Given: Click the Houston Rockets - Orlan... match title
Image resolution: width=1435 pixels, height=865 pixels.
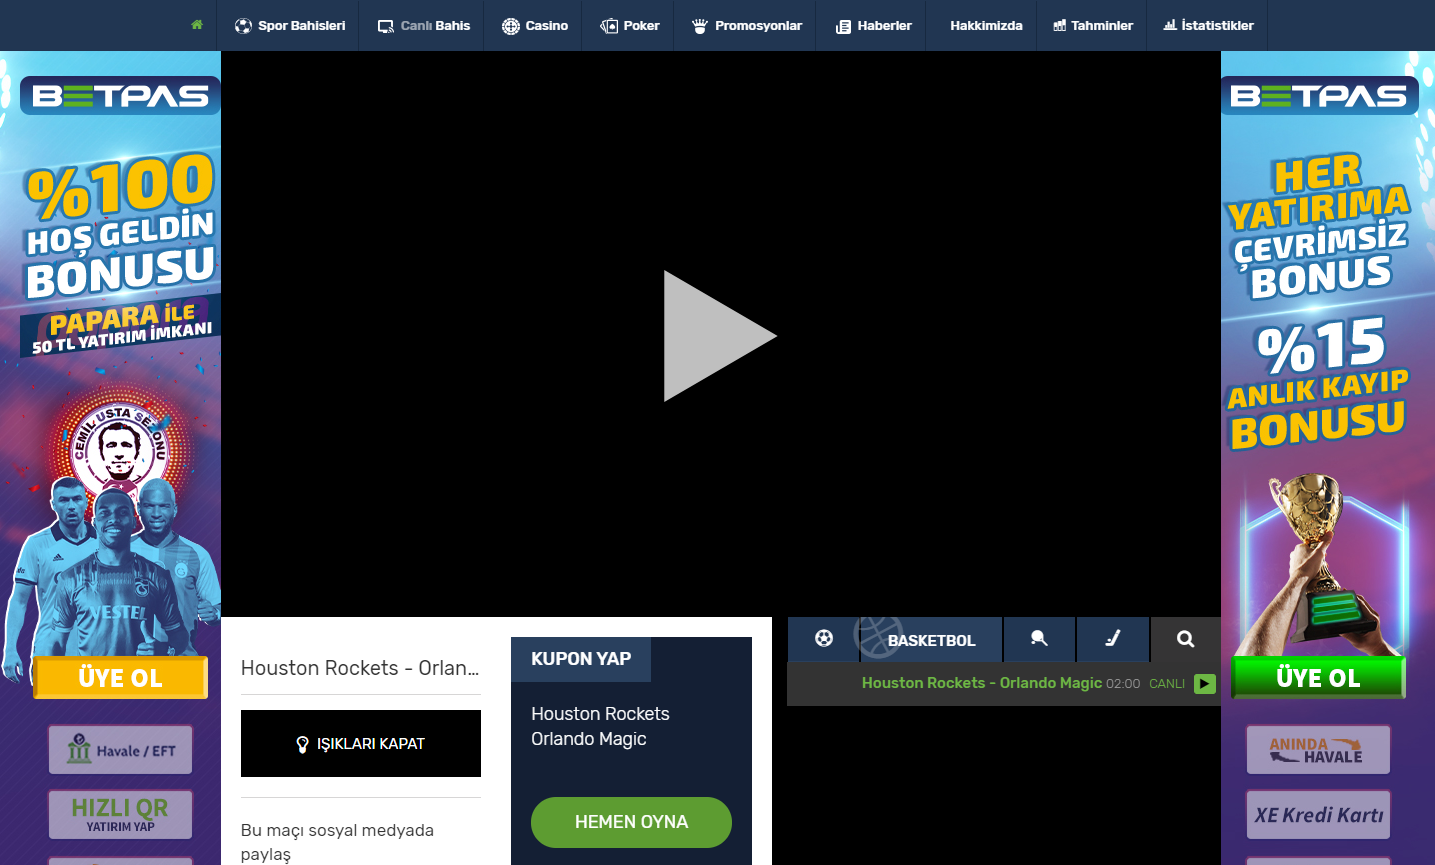Looking at the screenshot, I should (360, 668).
